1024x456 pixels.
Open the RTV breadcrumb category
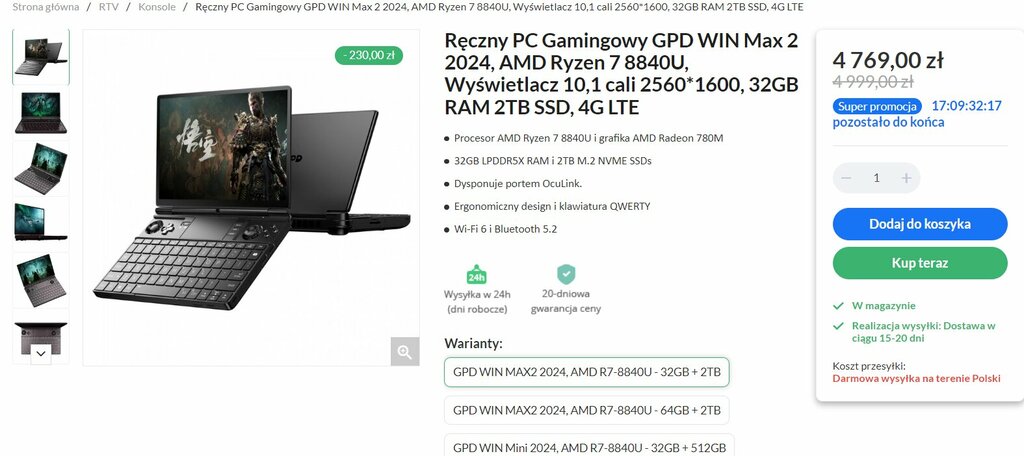click(109, 7)
